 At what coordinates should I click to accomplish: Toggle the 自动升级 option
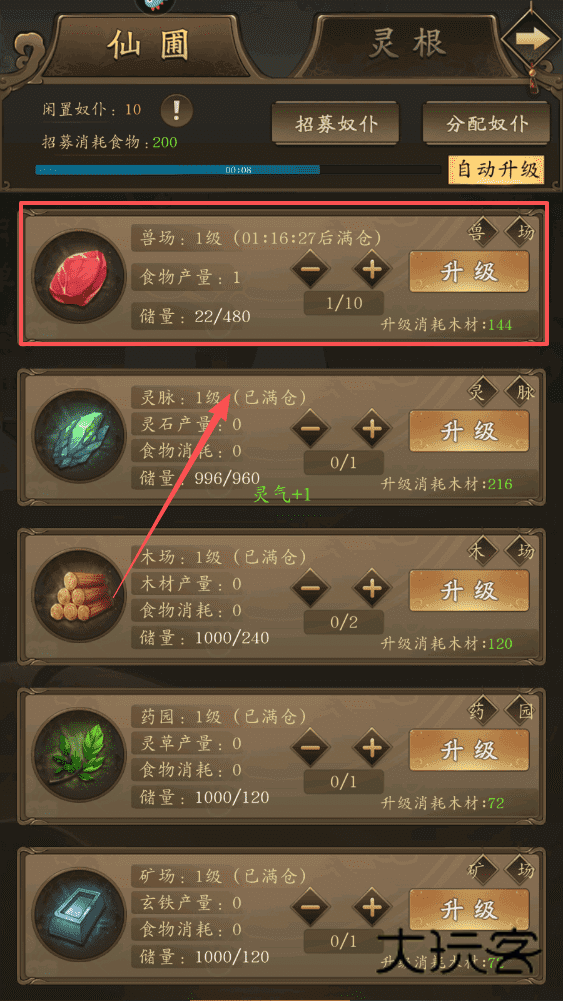click(497, 170)
